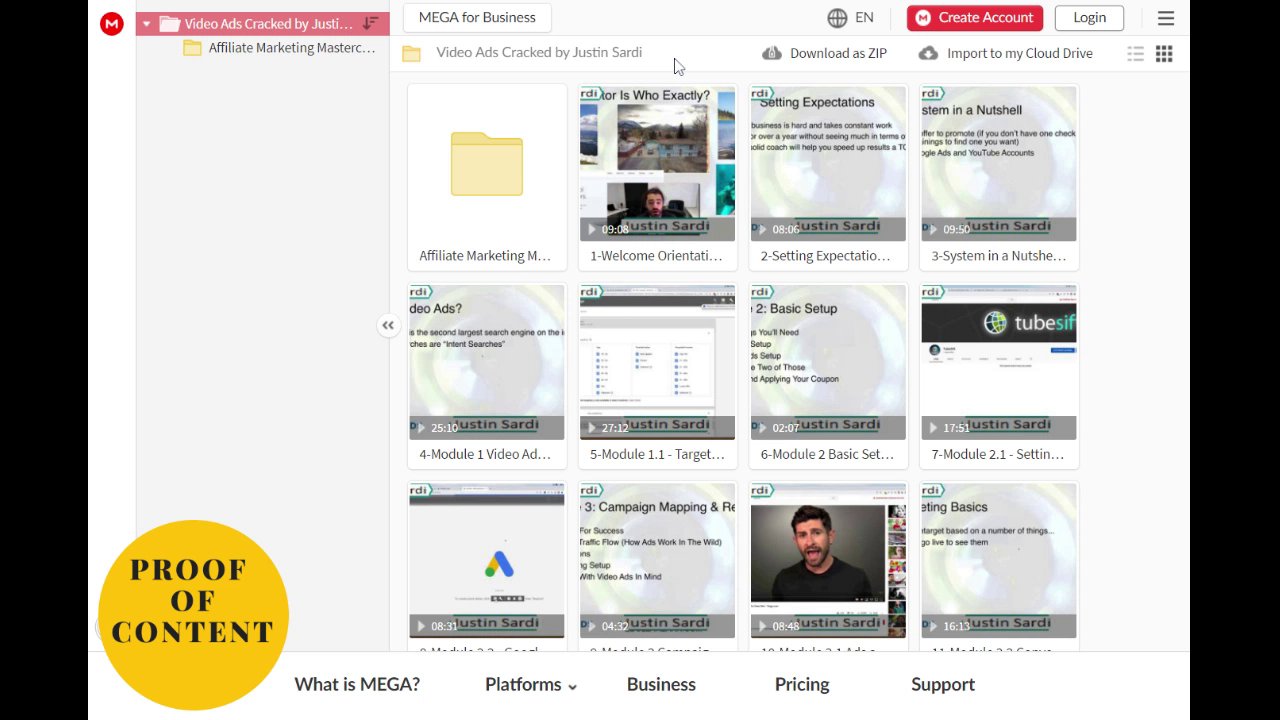Toggle sort order icon in tree header

point(370,23)
